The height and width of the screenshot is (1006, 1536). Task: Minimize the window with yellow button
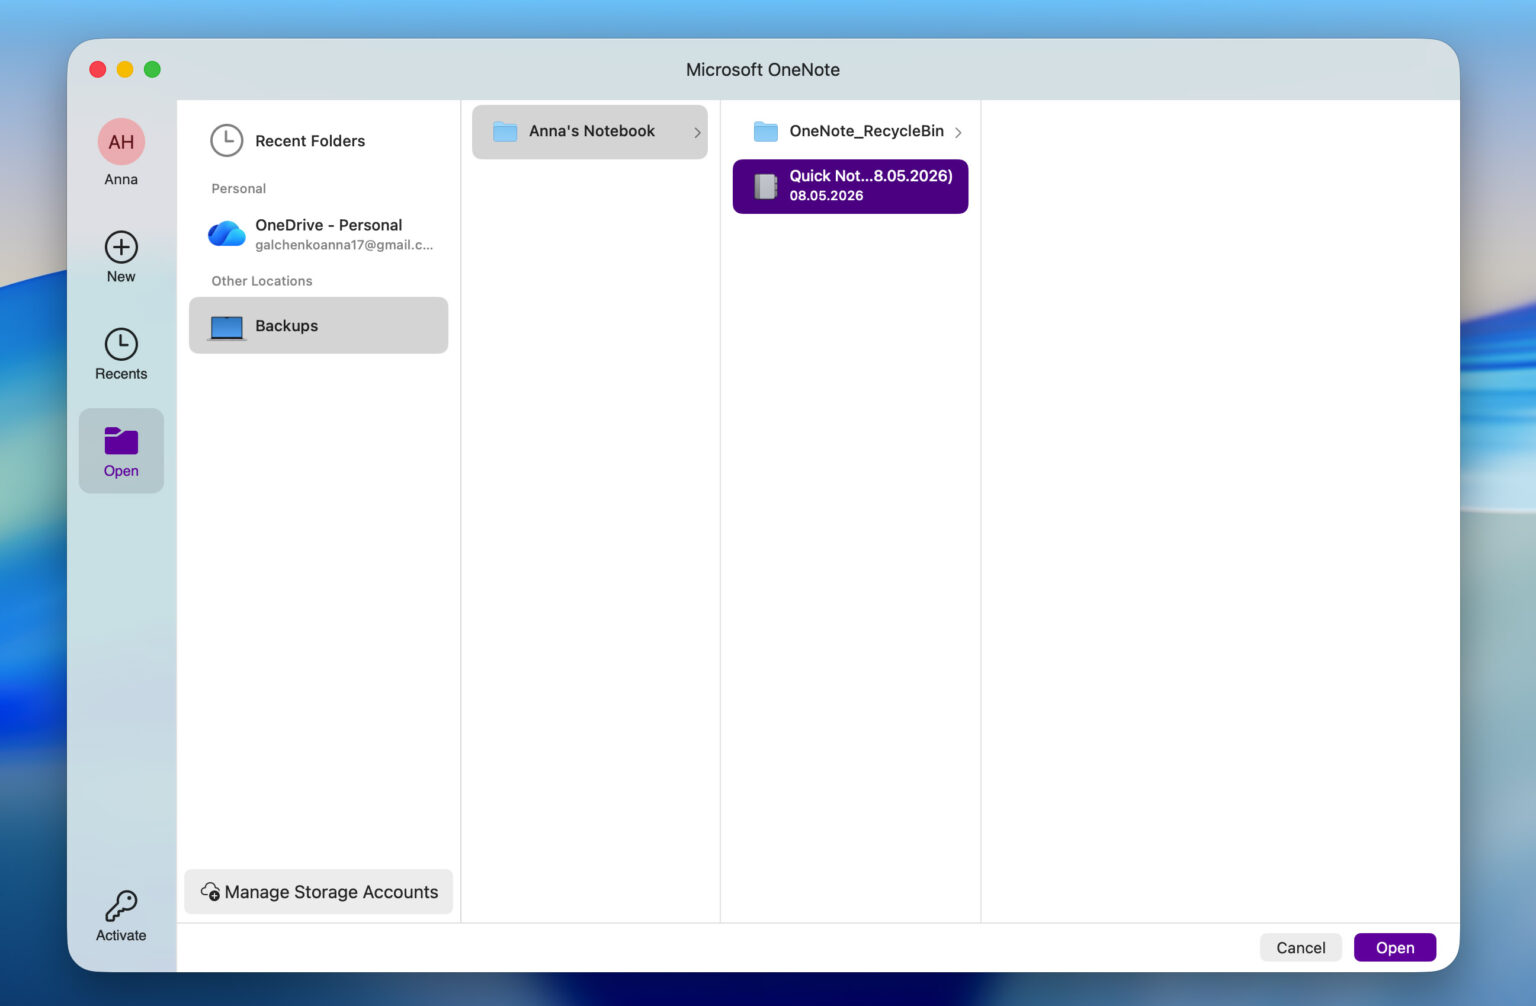[x=125, y=69]
